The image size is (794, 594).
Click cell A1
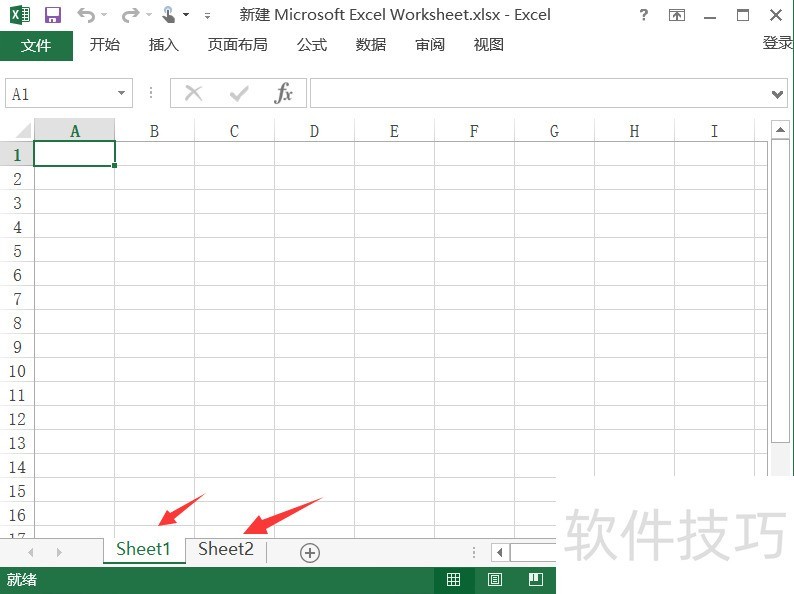click(x=74, y=153)
